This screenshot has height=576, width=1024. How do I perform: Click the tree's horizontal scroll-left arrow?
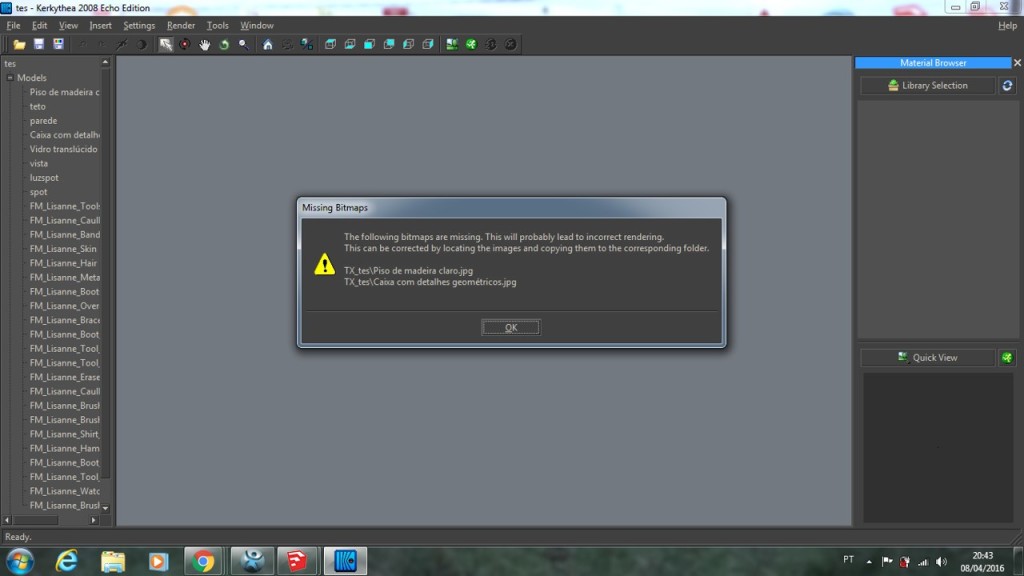pyautogui.click(x=7, y=520)
